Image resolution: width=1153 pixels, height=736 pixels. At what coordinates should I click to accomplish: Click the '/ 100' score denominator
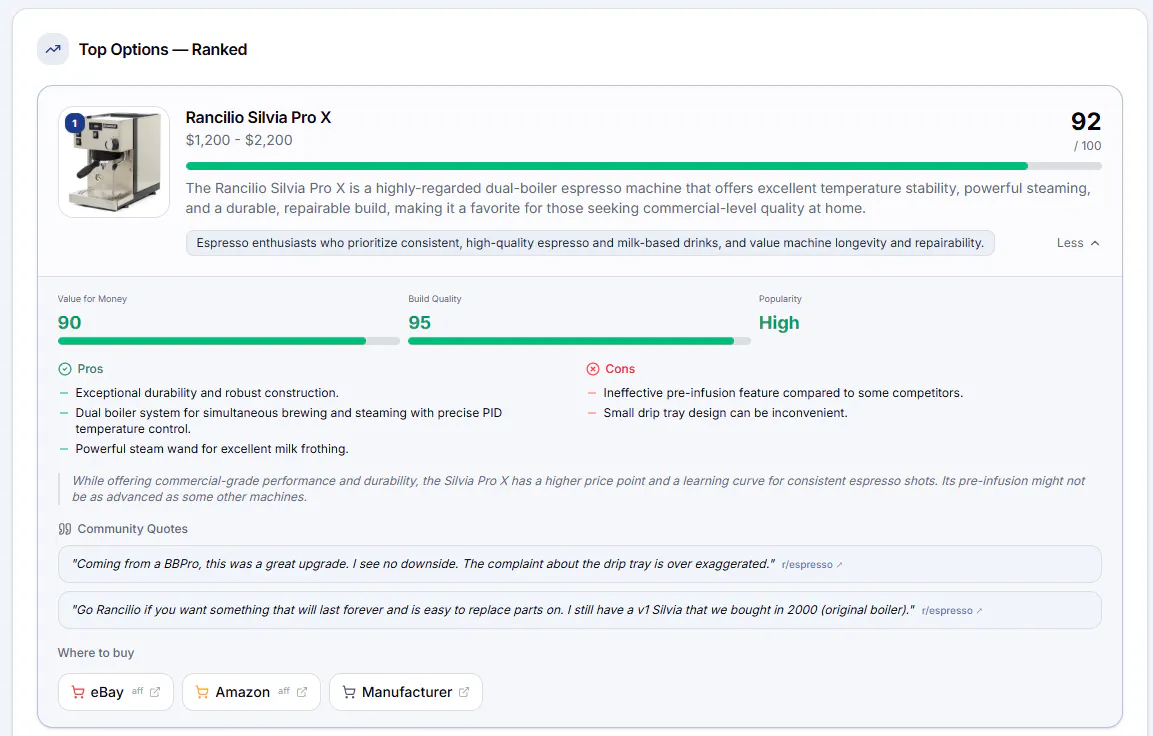pyautogui.click(x=1088, y=146)
